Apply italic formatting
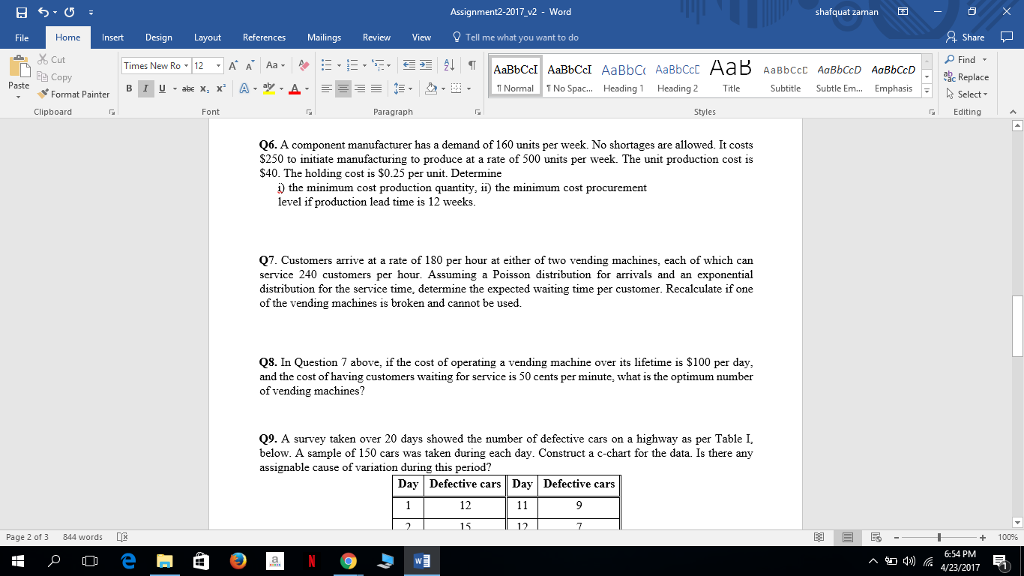Viewport: 1024px width, 576px height. pos(144,88)
